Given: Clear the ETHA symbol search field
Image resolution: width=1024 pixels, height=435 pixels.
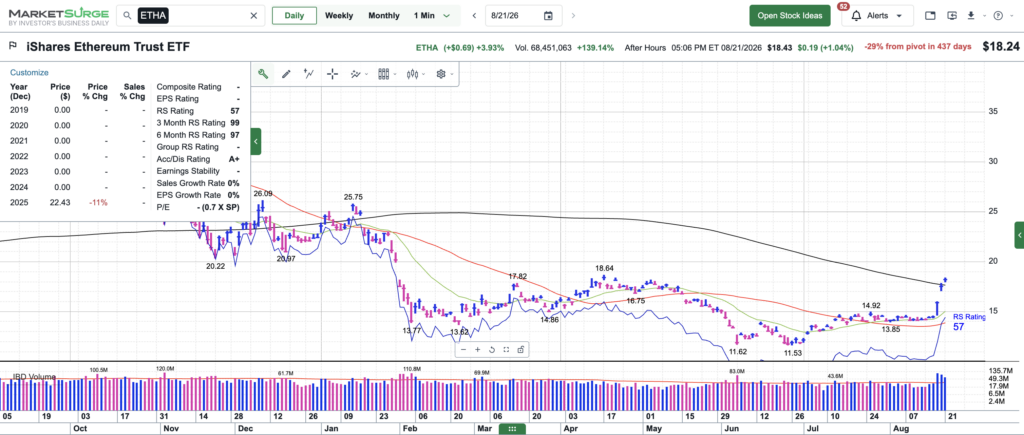Looking at the screenshot, I should pyautogui.click(x=254, y=16).
